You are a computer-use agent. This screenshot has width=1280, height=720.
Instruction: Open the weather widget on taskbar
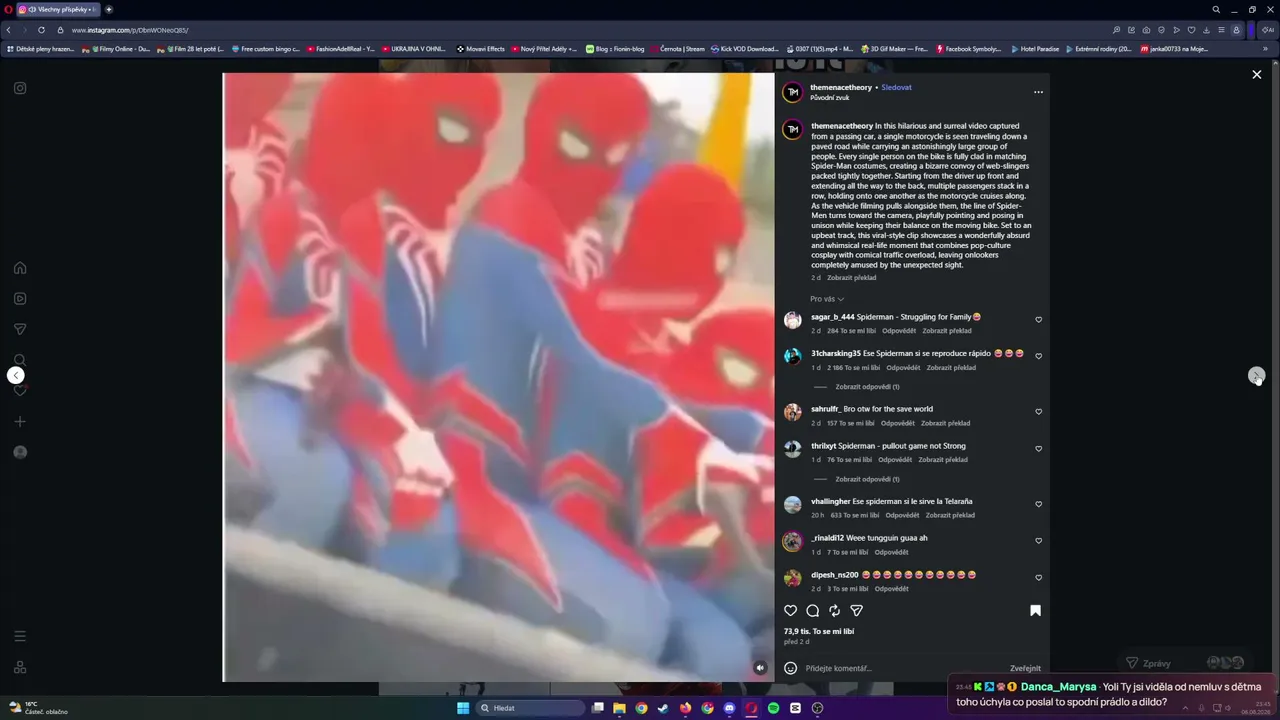(x=38, y=708)
